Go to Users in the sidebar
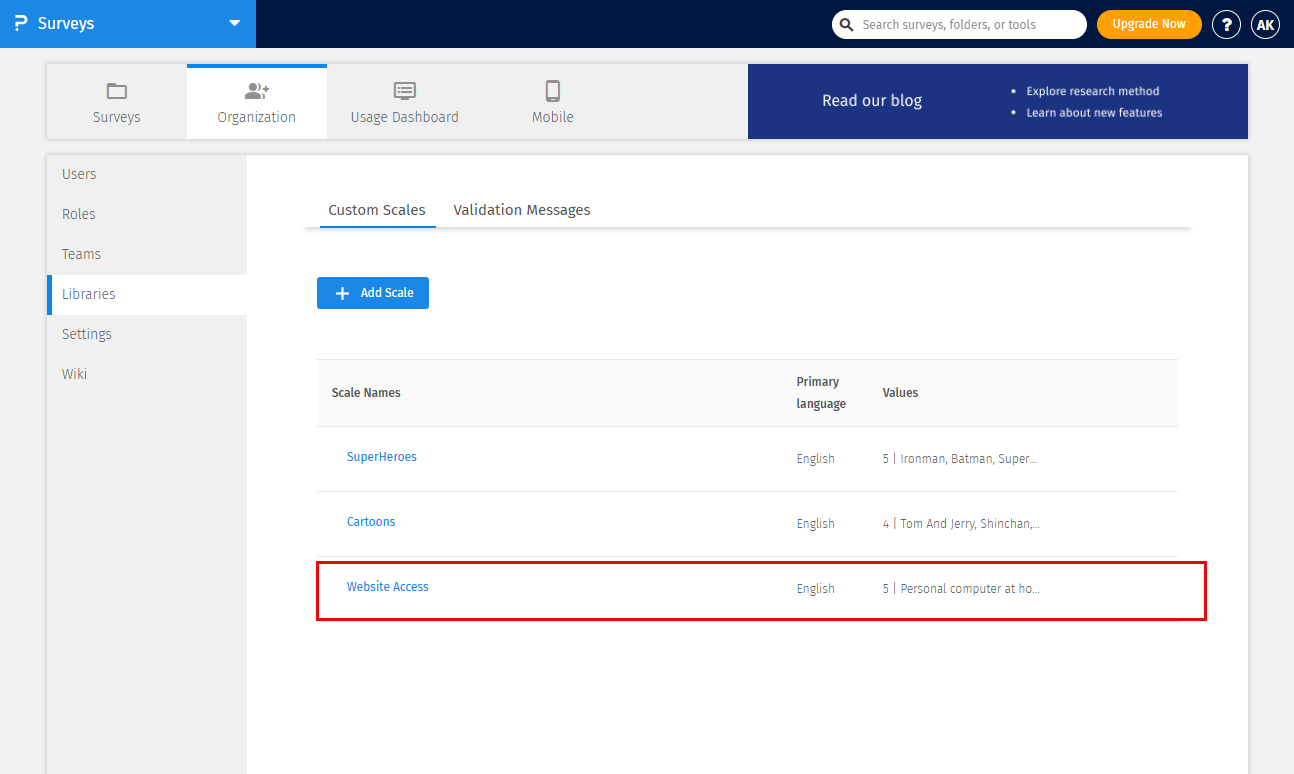 coord(79,174)
